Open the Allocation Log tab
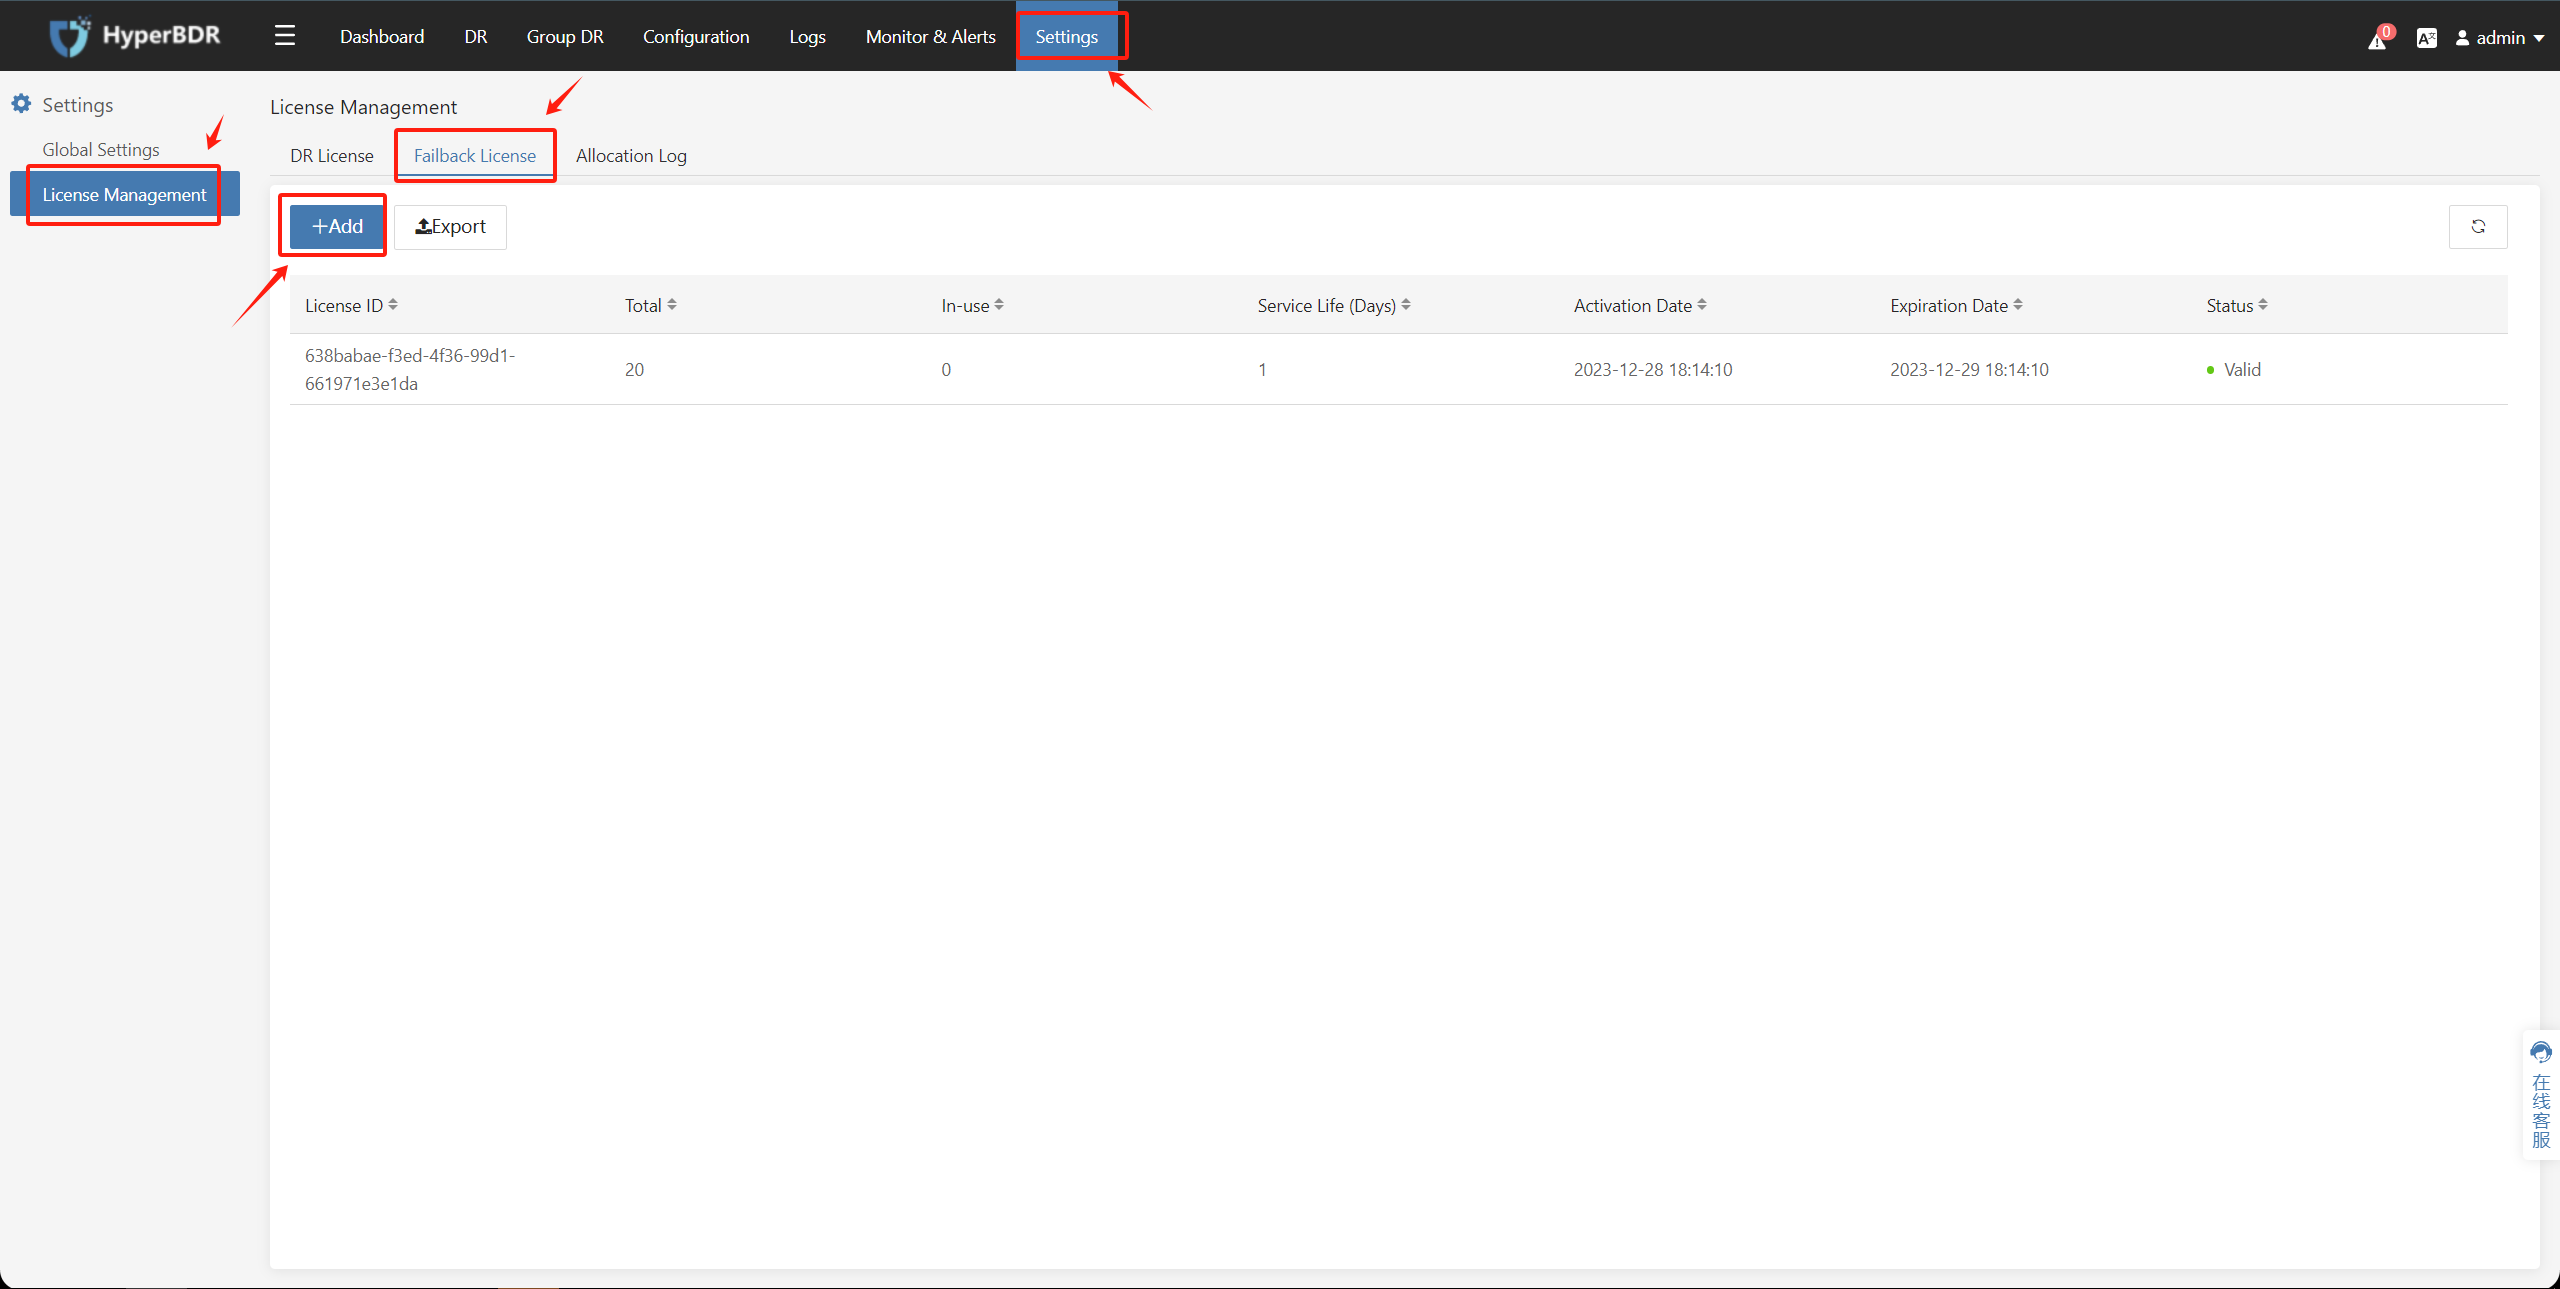 click(631, 156)
